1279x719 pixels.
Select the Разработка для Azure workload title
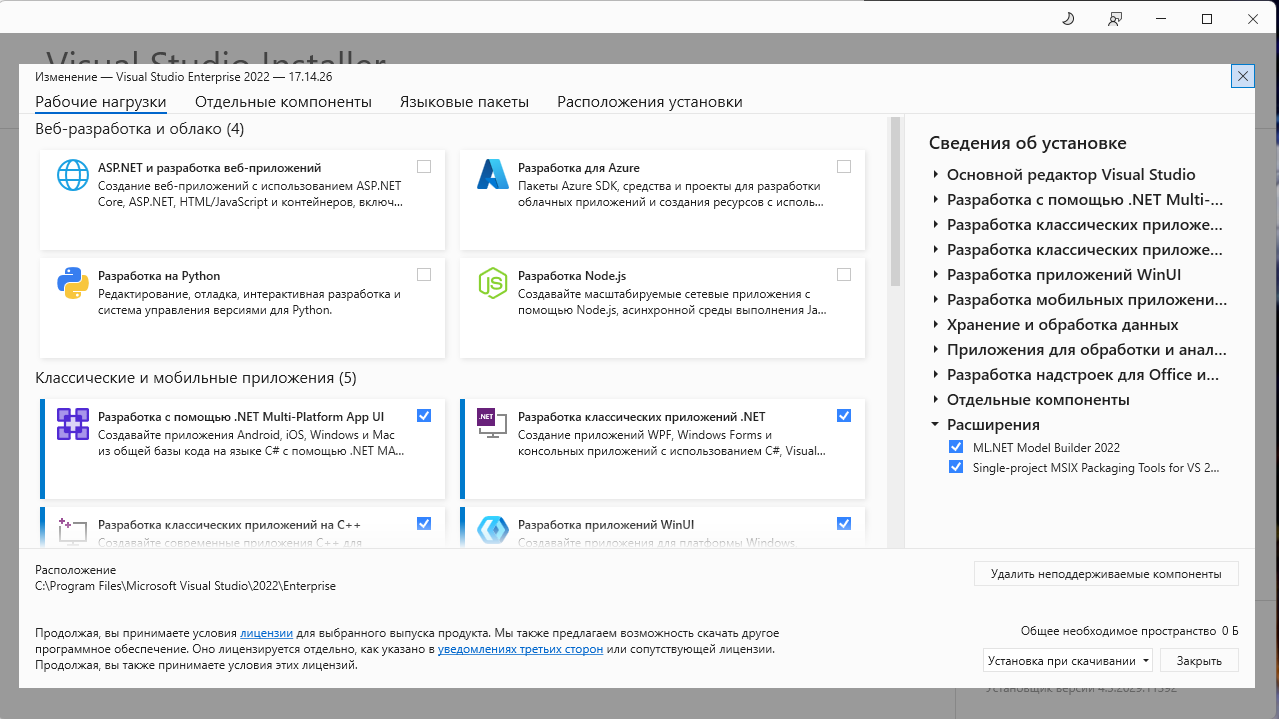click(579, 168)
